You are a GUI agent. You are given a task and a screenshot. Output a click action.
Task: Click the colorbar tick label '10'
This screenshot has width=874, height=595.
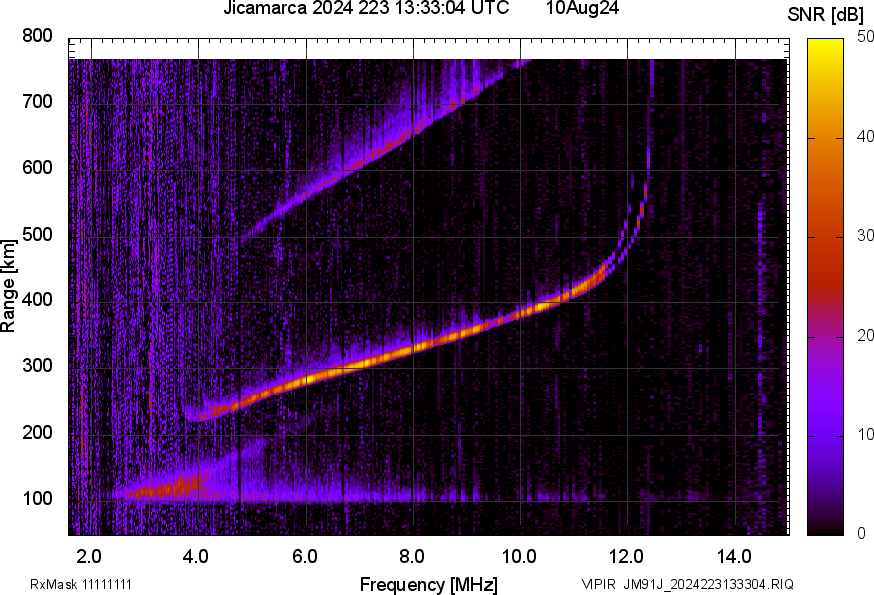865,434
